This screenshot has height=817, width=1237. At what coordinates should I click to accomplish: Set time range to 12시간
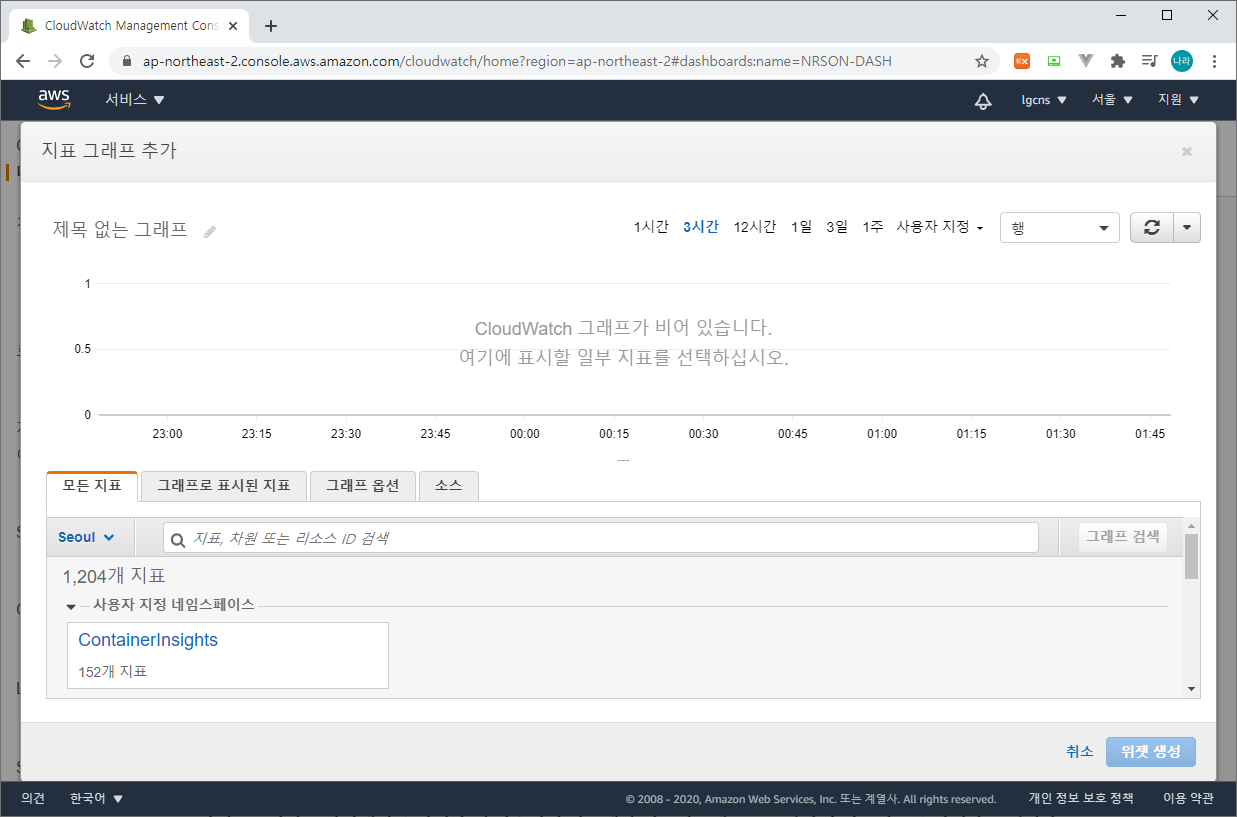point(755,227)
